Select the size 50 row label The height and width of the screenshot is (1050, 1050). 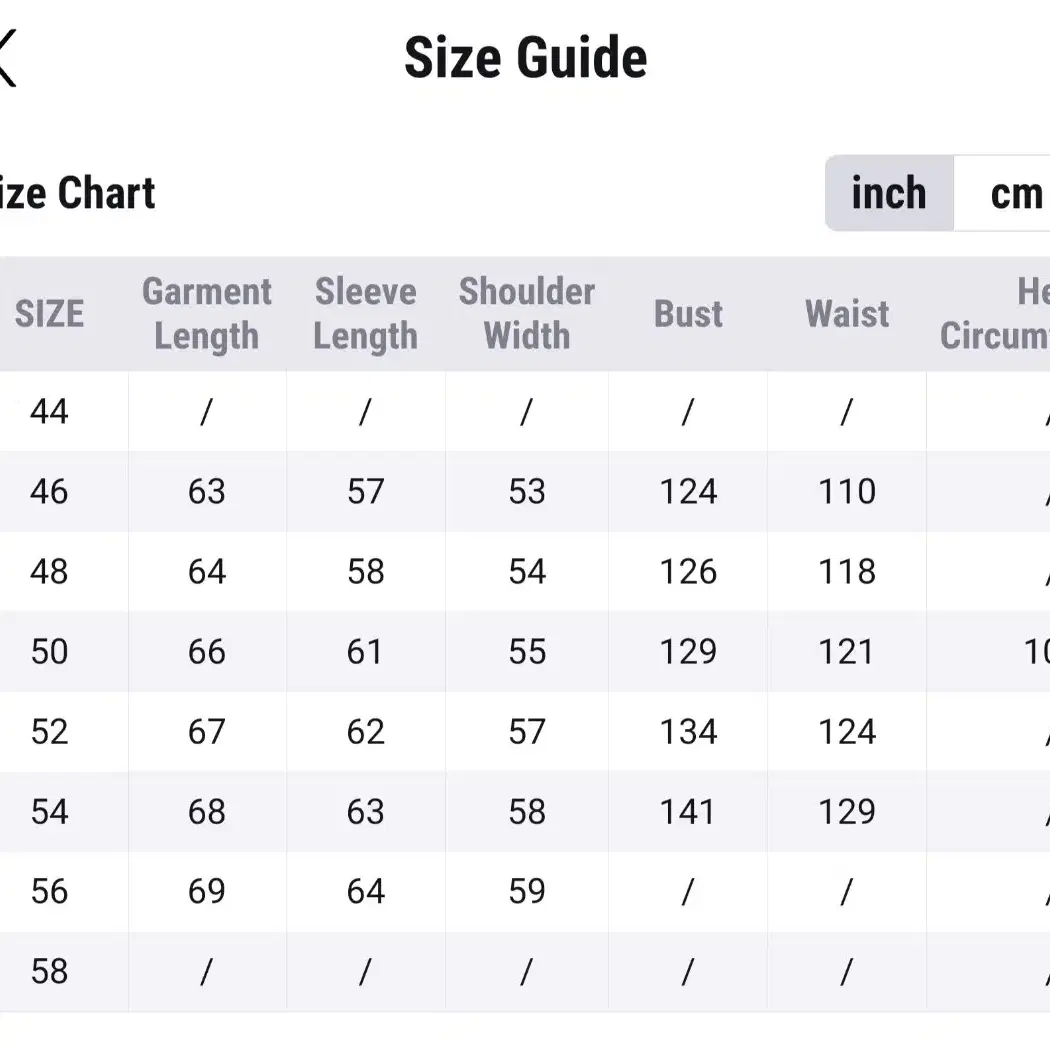(50, 652)
